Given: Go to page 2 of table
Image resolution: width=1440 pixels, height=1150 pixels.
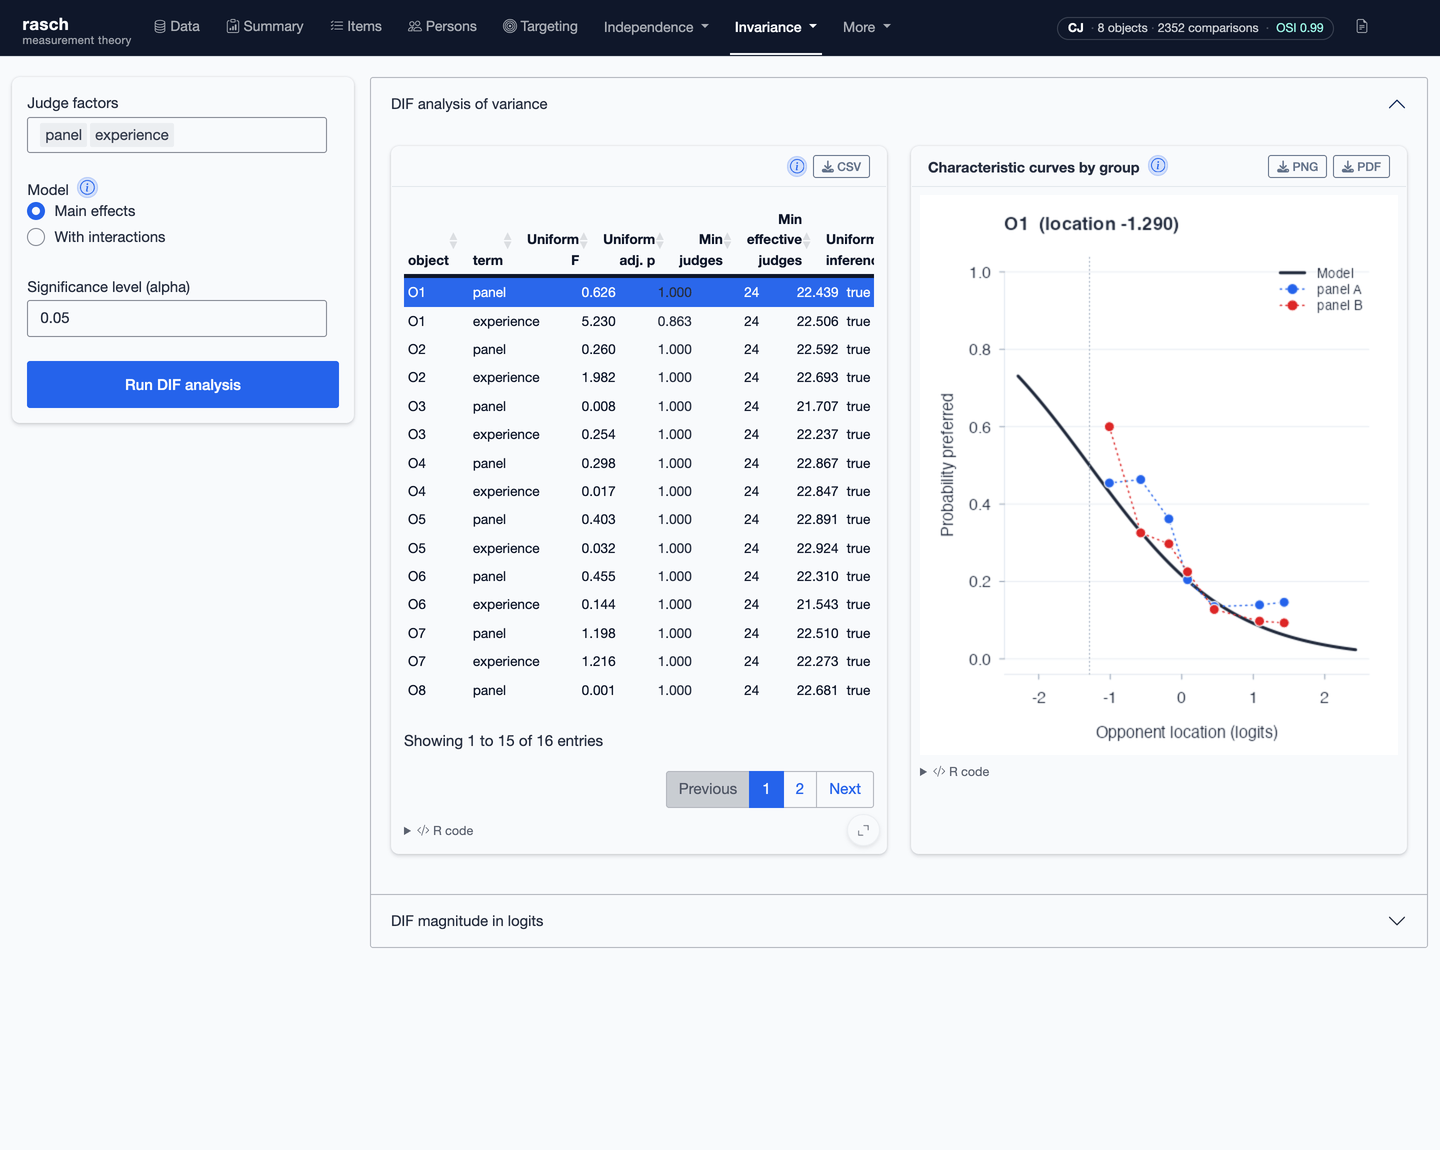Looking at the screenshot, I should pos(800,789).
